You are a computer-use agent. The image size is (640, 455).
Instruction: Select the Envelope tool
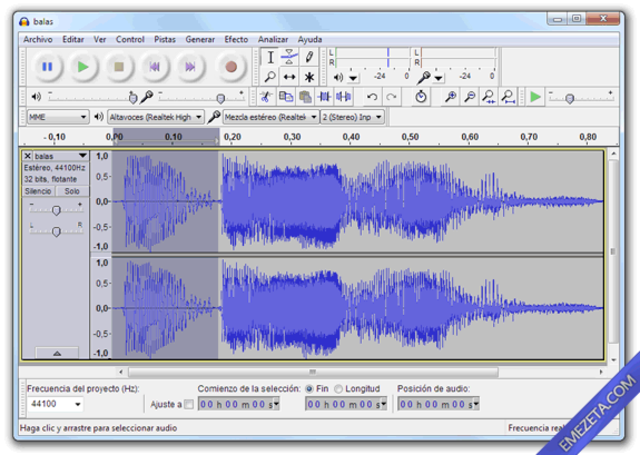point(289,57)
